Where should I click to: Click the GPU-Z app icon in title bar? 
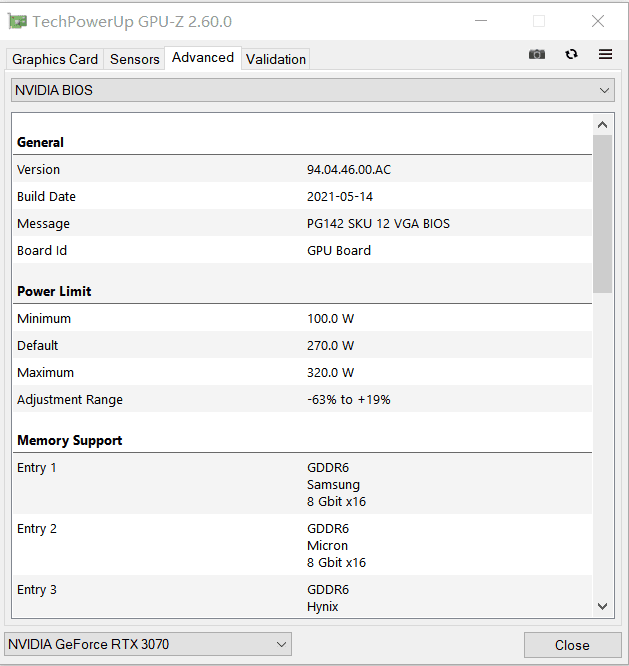(17, 21)
